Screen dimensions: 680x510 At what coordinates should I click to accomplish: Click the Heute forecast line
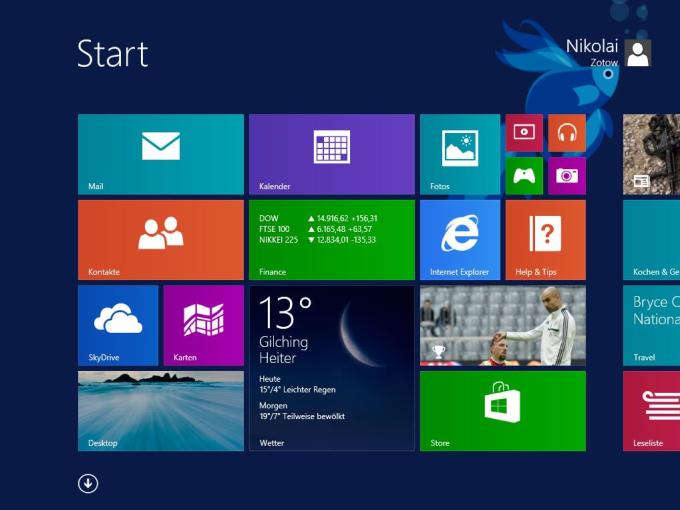[297, 384]
